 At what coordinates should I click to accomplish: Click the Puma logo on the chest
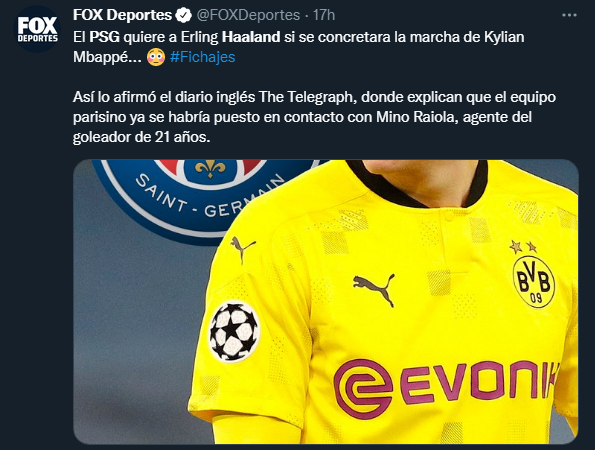[374, 288]
